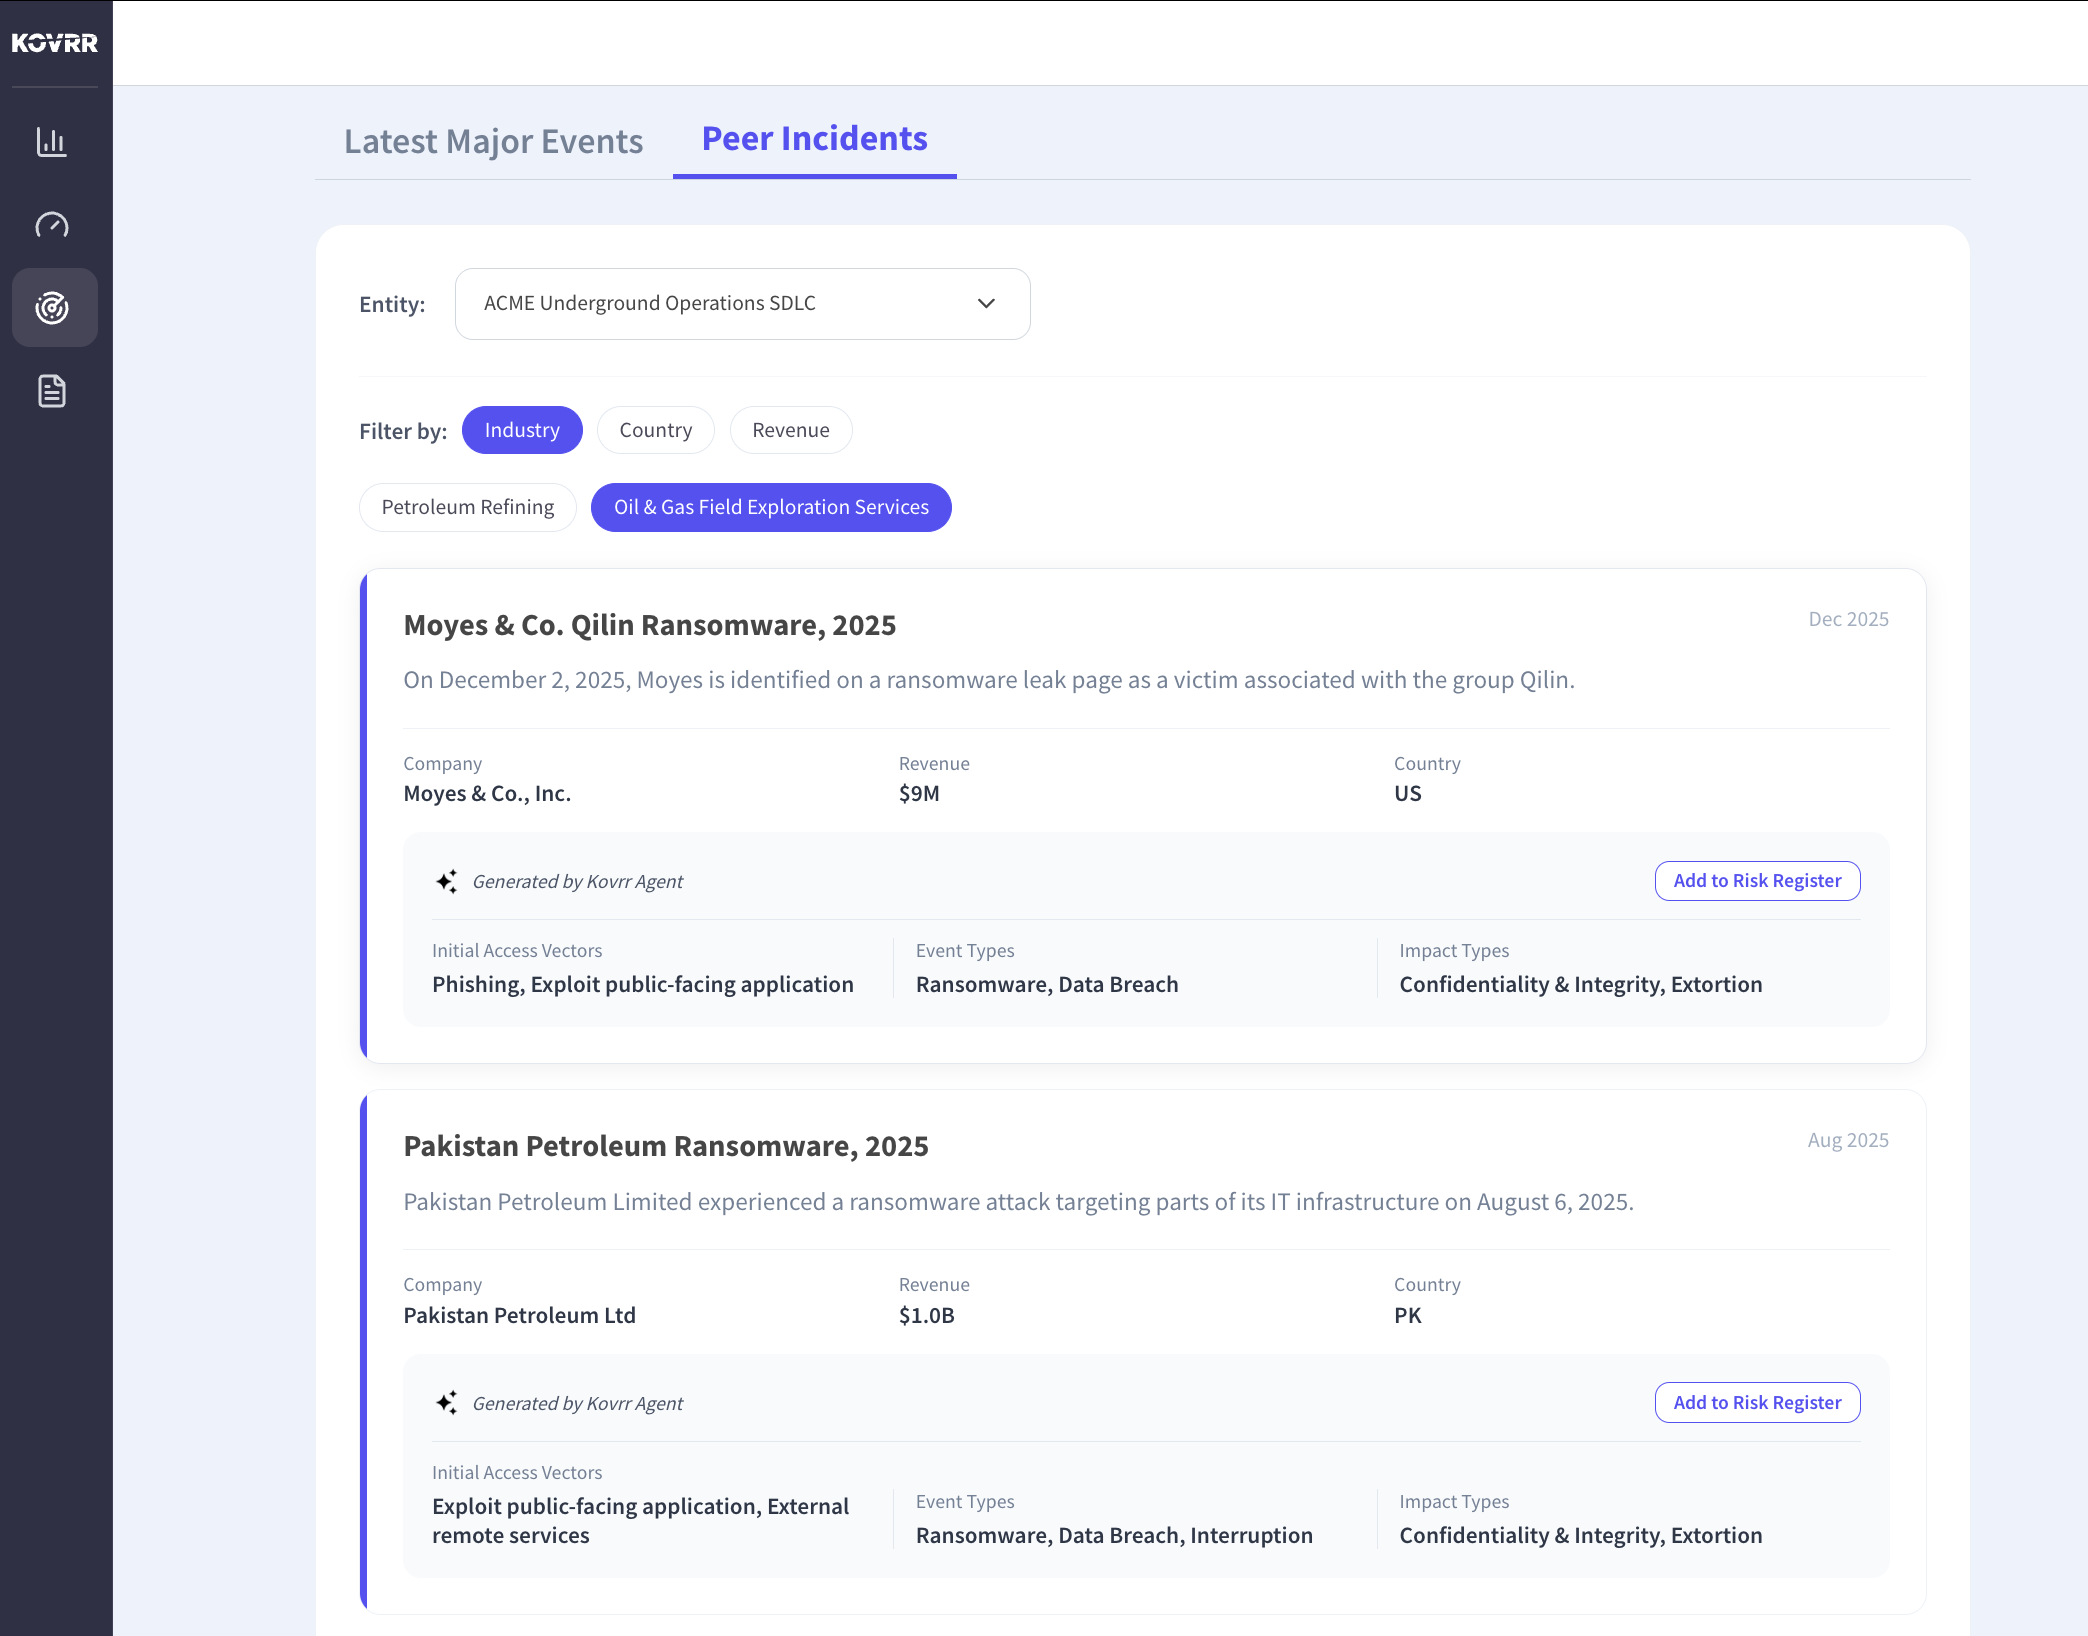Click Phishing, Exploit public-facing application text

tap(643, 985)
